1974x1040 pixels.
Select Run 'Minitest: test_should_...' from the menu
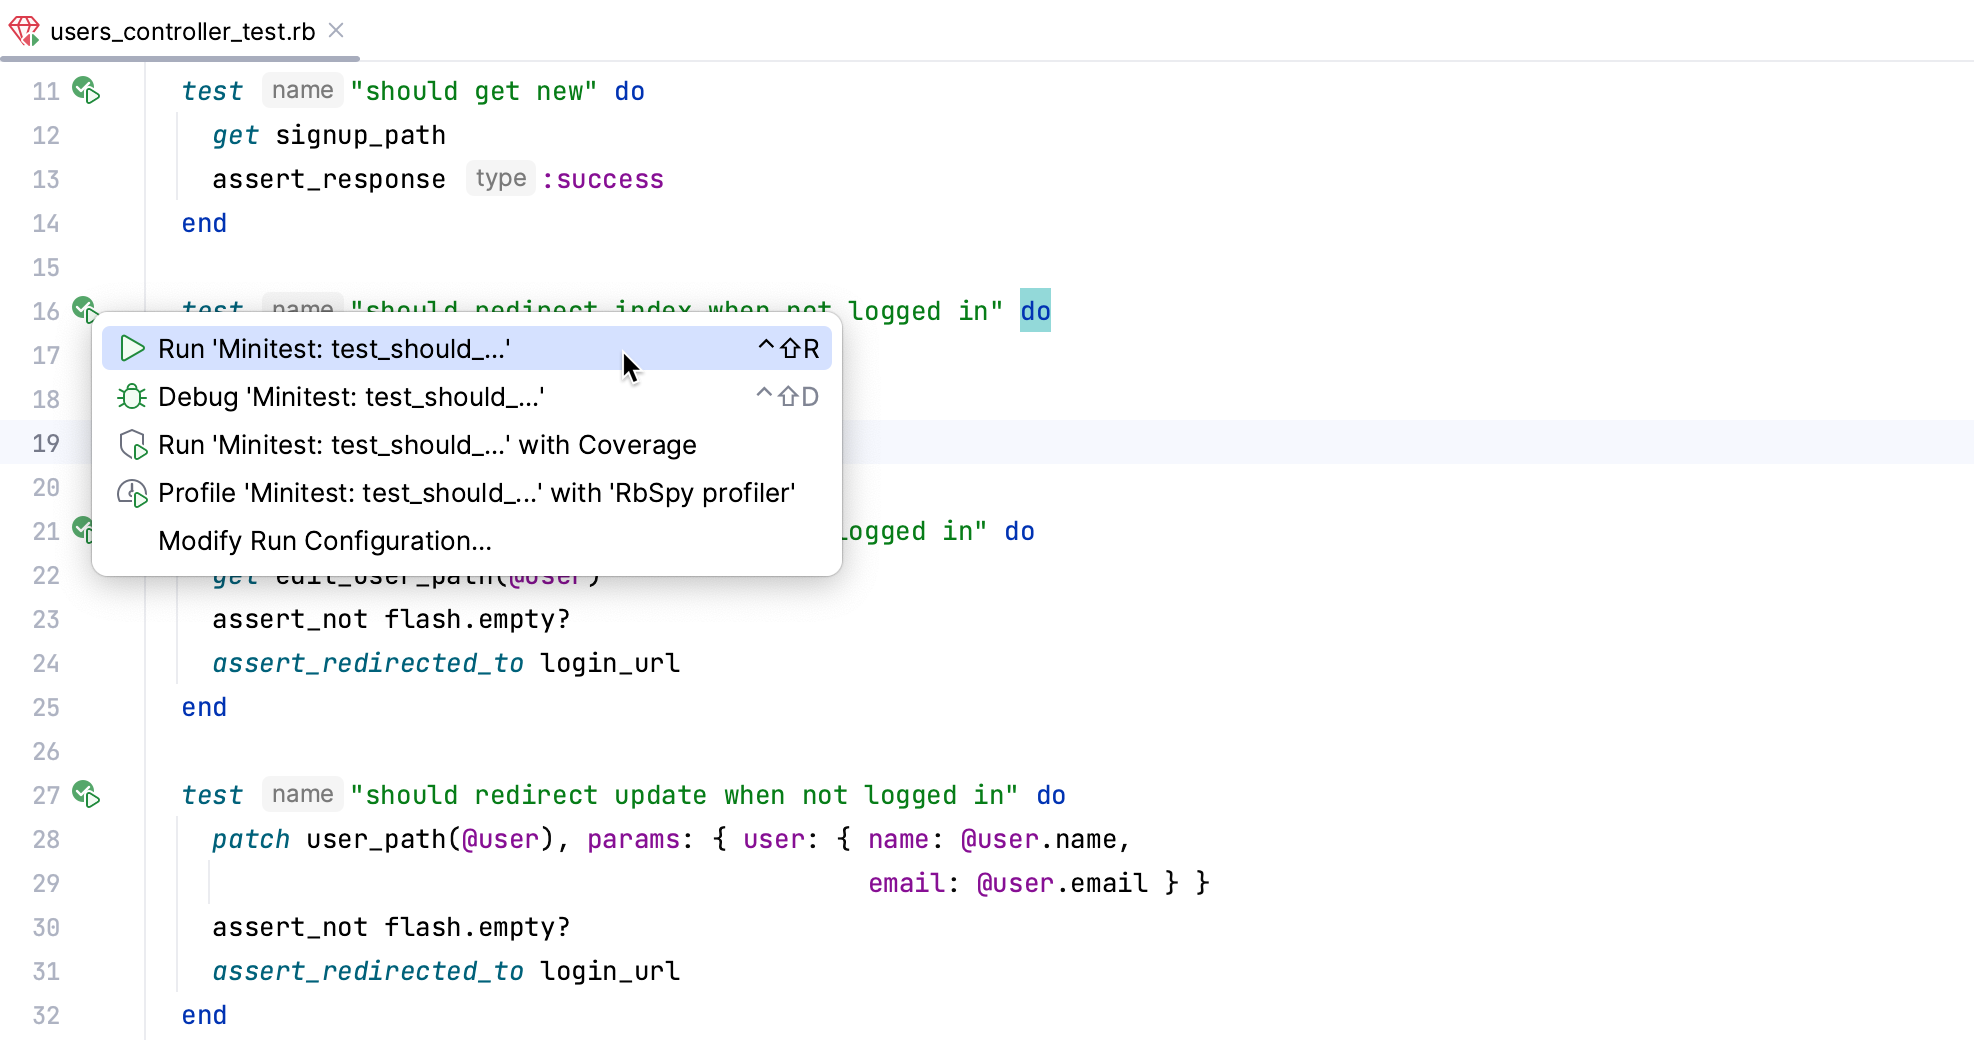pyautogui.click(x=335, y=348)
